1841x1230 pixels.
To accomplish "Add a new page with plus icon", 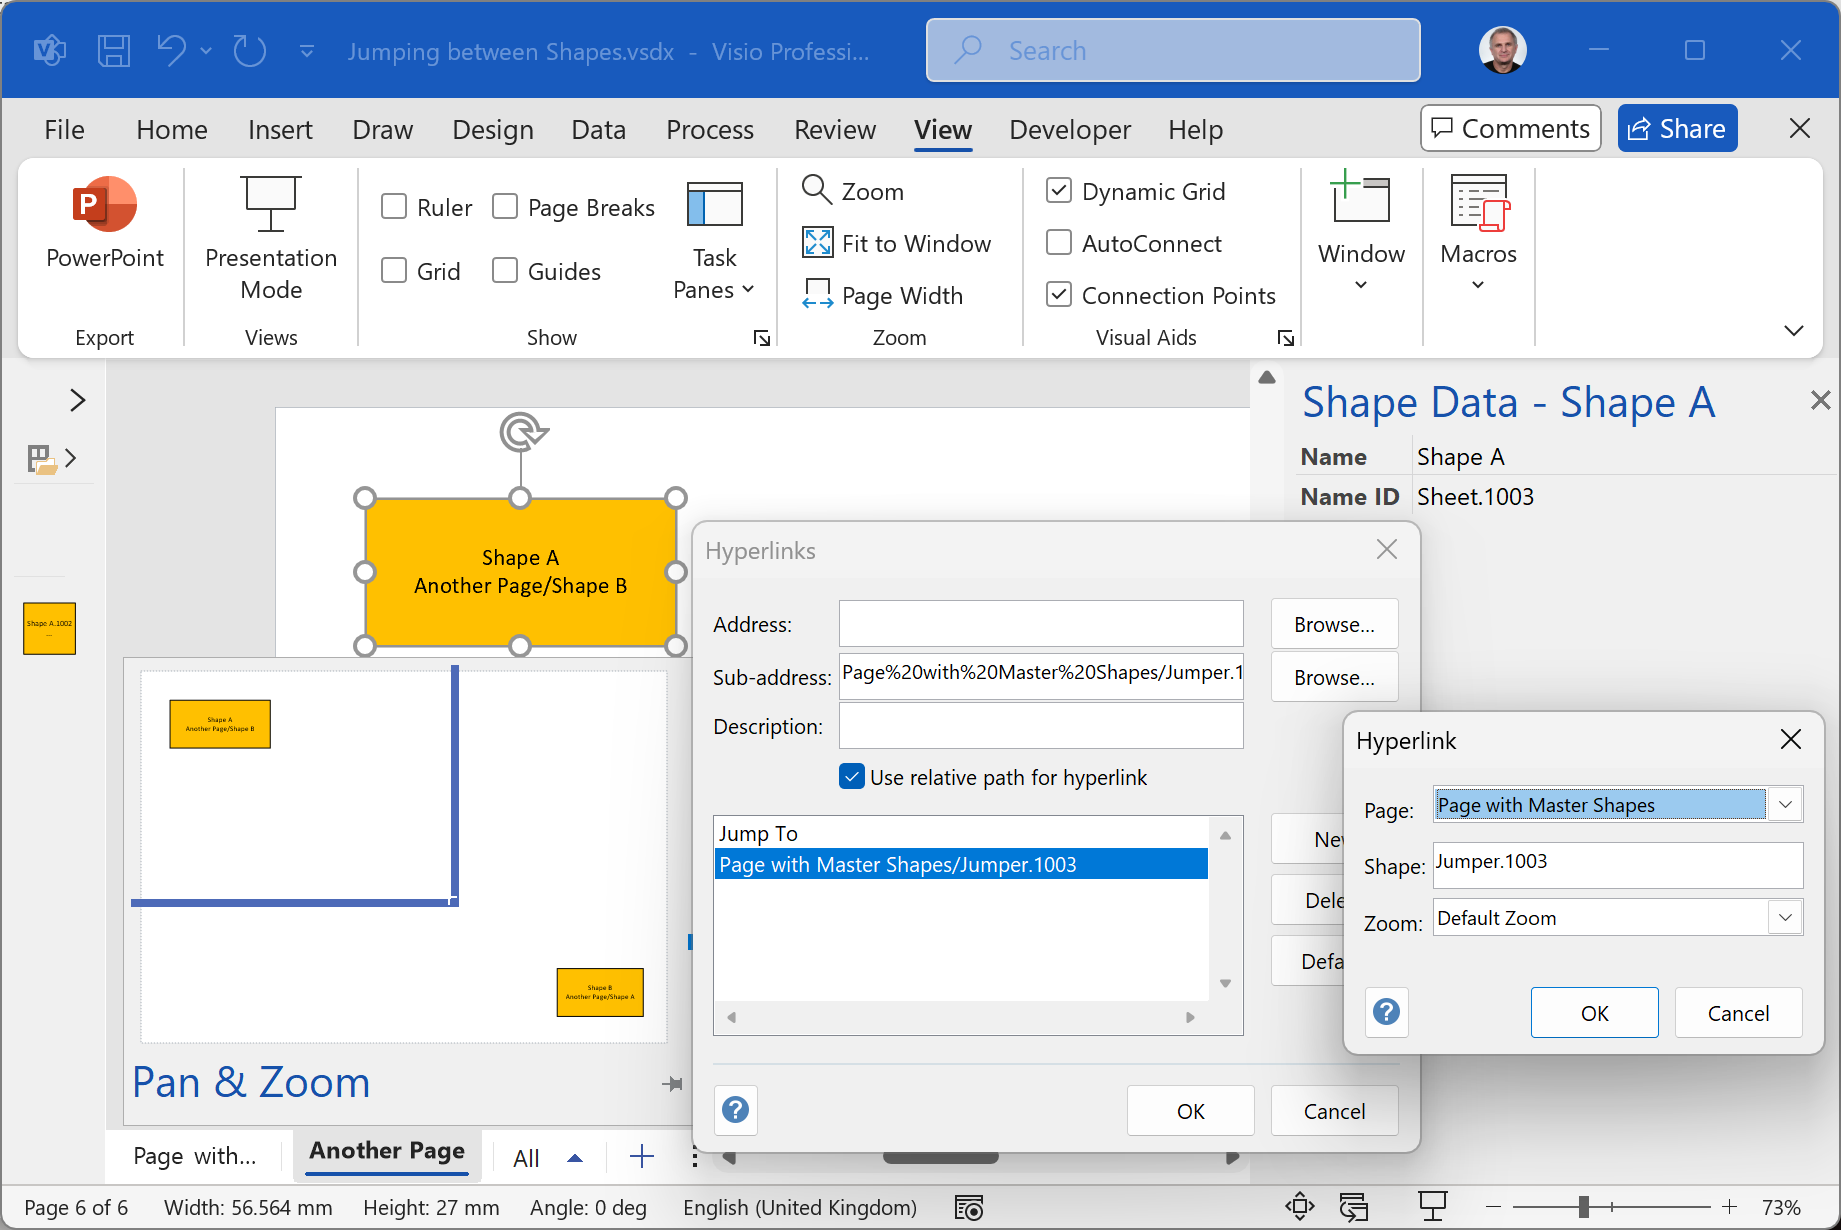I will point(642,1157).
